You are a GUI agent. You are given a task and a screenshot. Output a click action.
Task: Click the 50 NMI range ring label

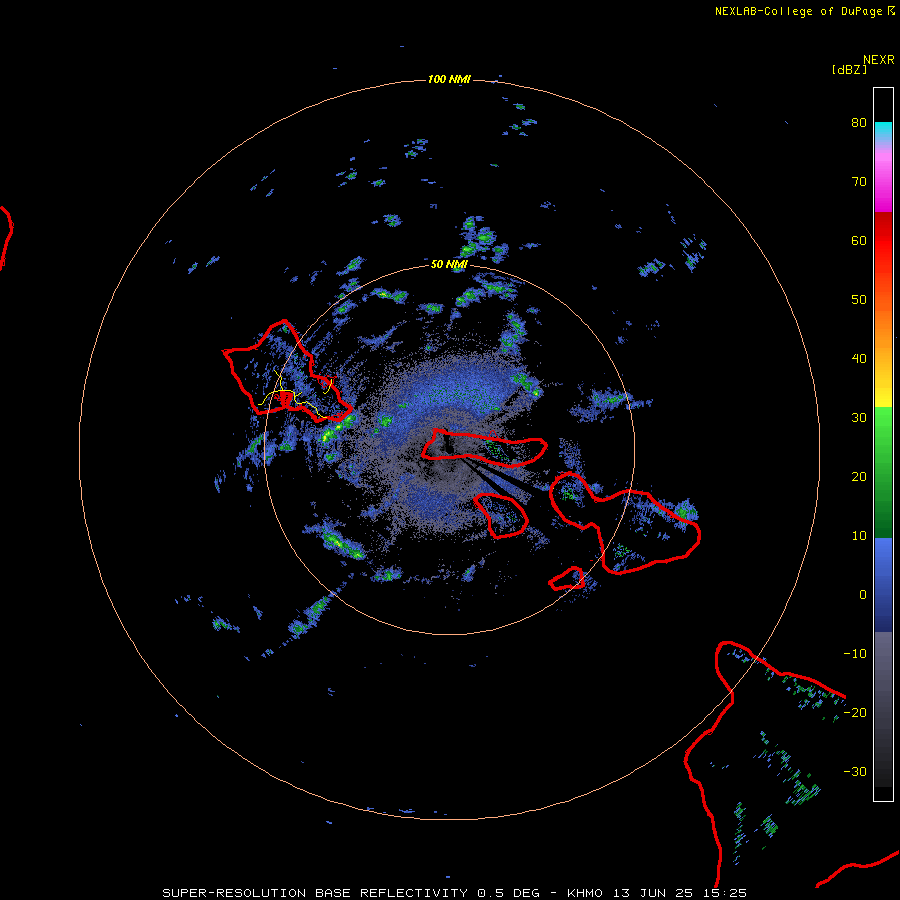(449, 265)
